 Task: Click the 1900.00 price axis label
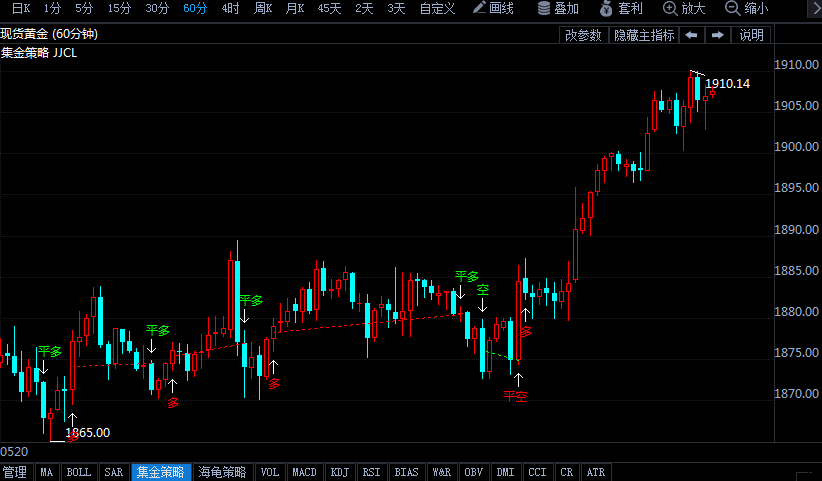coord(796,147)
